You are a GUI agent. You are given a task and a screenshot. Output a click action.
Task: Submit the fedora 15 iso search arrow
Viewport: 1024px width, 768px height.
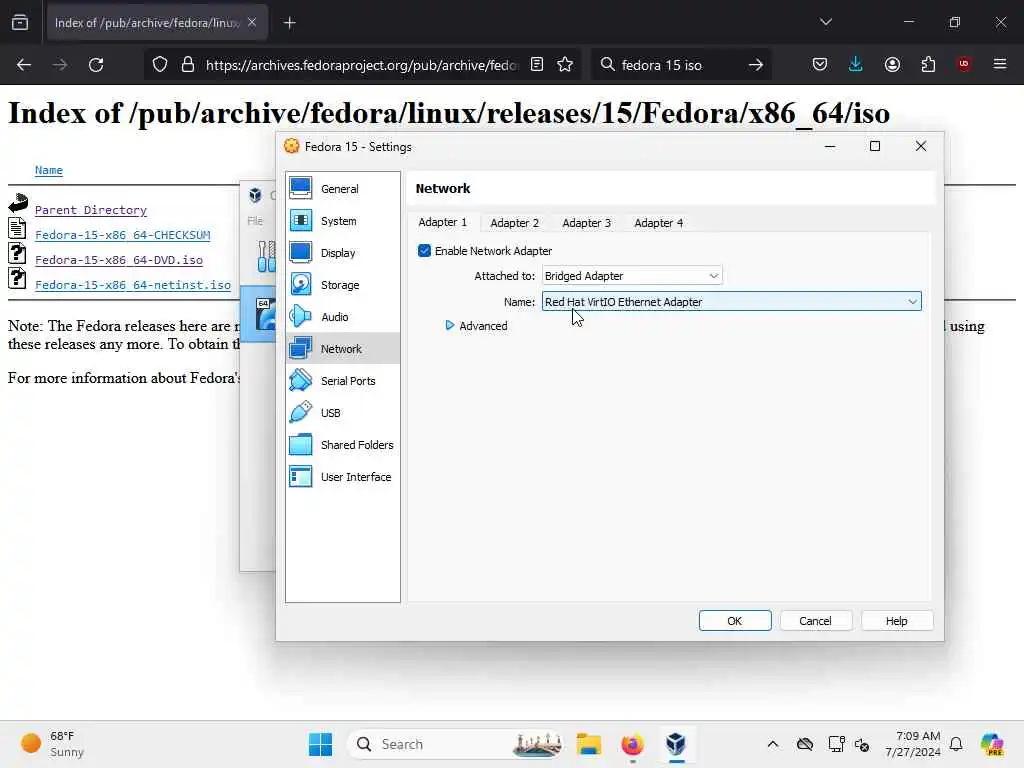pos(756,65)
